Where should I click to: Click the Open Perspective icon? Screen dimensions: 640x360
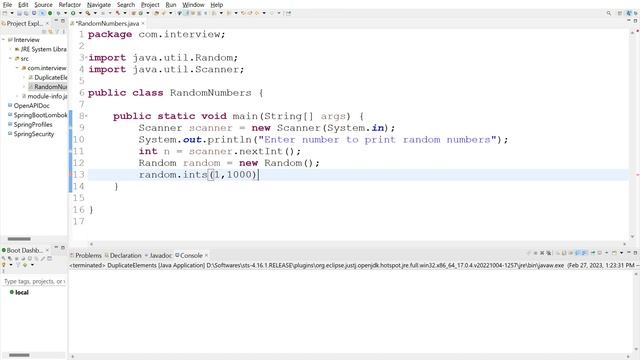[x=620, y=13]
